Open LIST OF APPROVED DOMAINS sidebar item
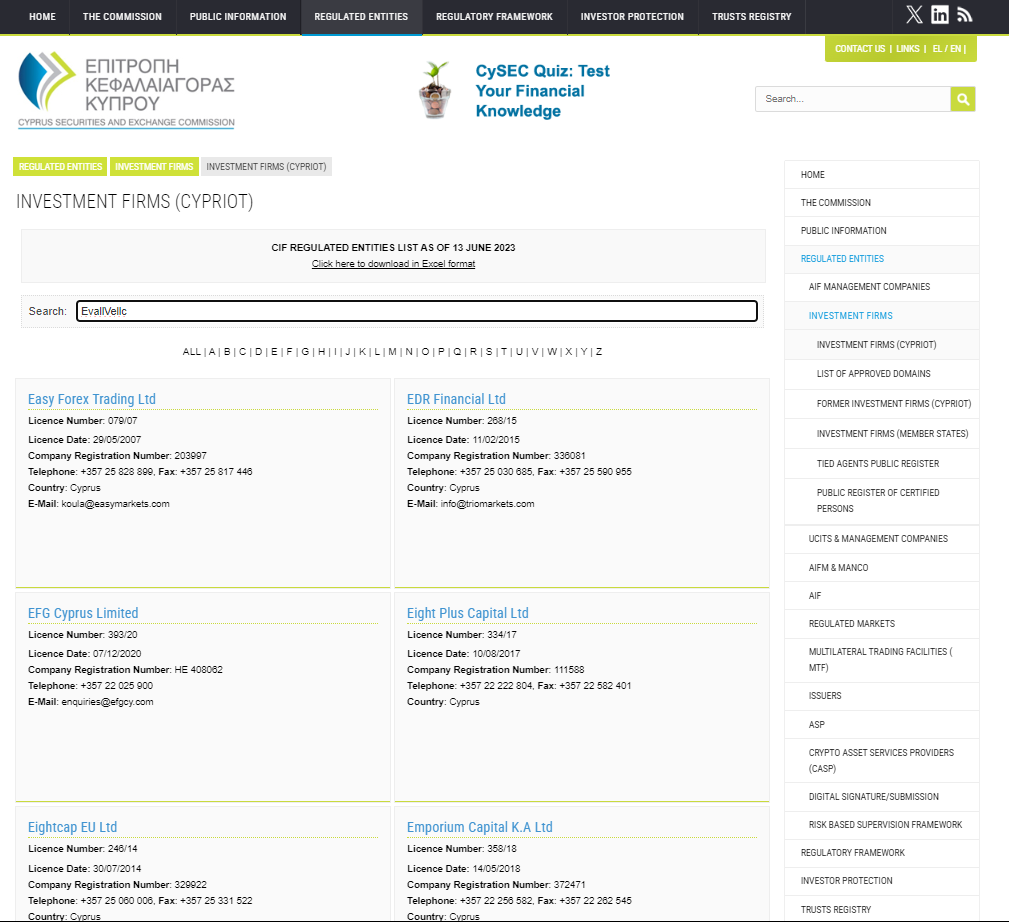Viewport: 1009px width, 922px height. point(882,374)
